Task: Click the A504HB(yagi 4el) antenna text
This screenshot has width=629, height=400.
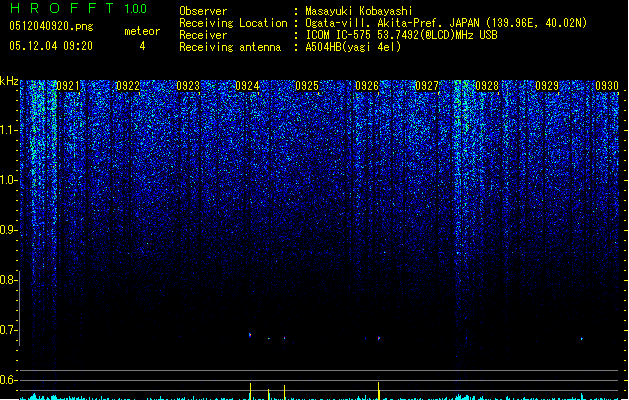Action: click(x=353, y=47)
